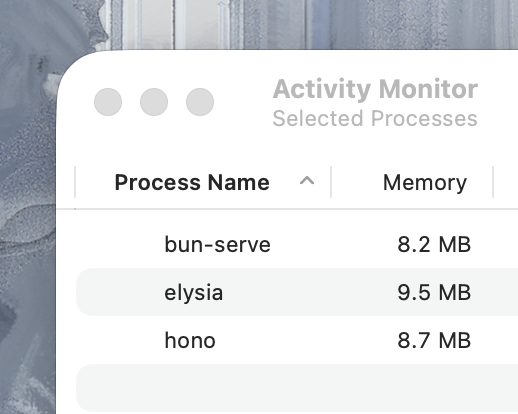
Task: Select the bun-serve process row
Action: click(x=297, y=244)
